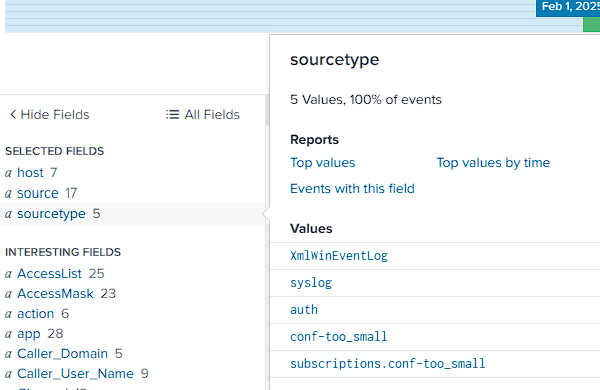
Task: Open the AccessMask interesting field
Action: click(55, 294)
